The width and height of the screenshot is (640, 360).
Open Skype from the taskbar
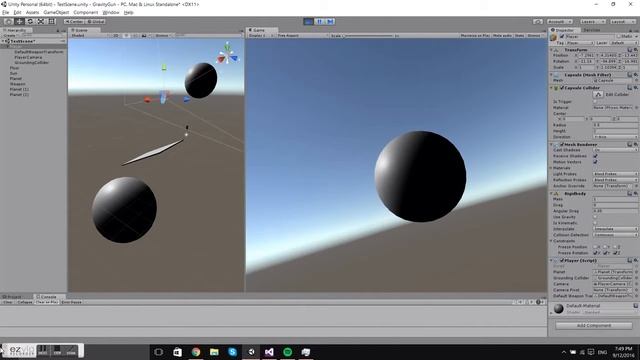pos(233,352)
